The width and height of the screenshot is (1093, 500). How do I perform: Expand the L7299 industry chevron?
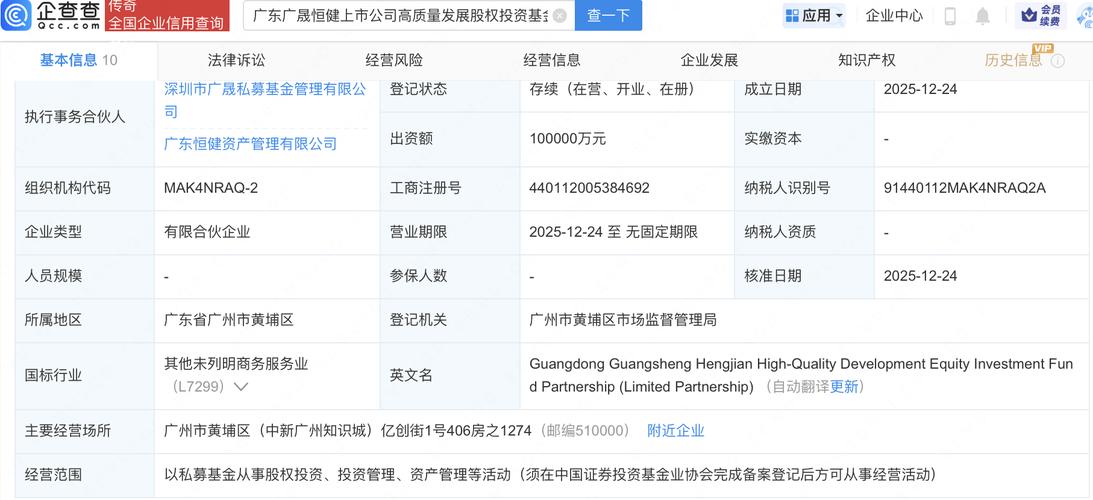(x=241, y=387)
